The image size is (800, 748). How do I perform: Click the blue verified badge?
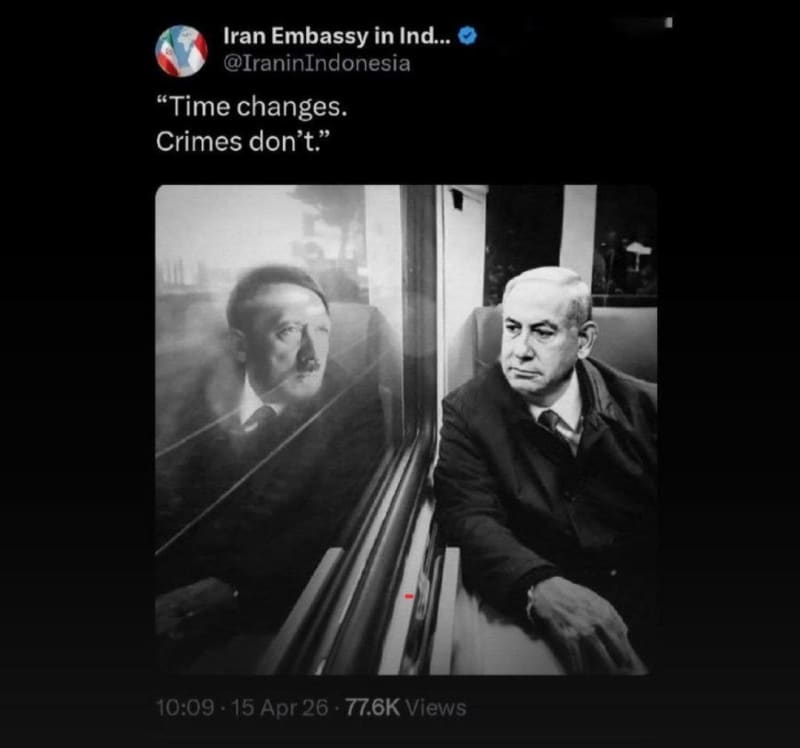tap(468, 36)
